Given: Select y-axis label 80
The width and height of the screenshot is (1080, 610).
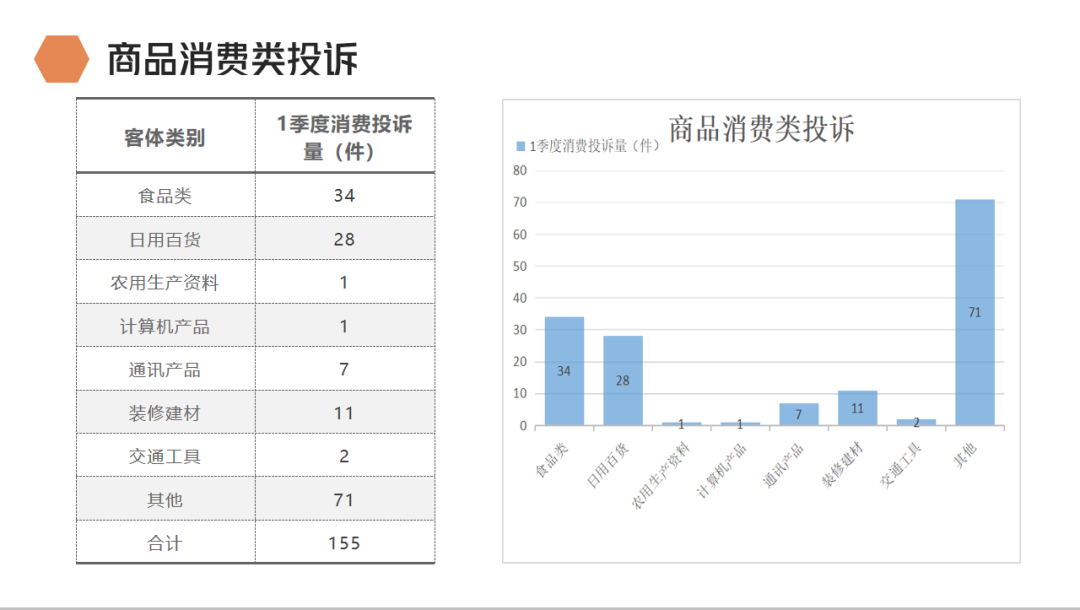Looking at the screenshot, I should 520,171.
